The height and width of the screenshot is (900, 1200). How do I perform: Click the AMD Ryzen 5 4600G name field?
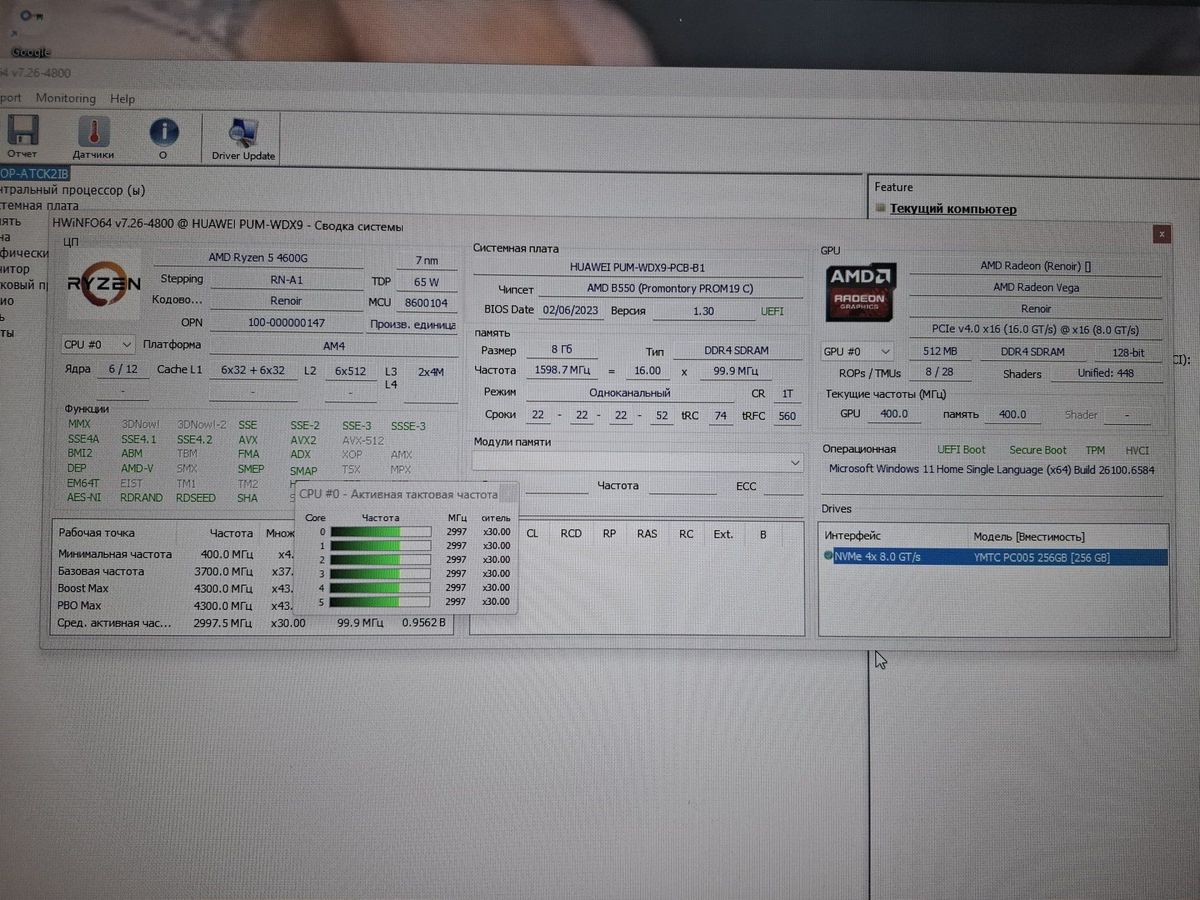point(264,258)
